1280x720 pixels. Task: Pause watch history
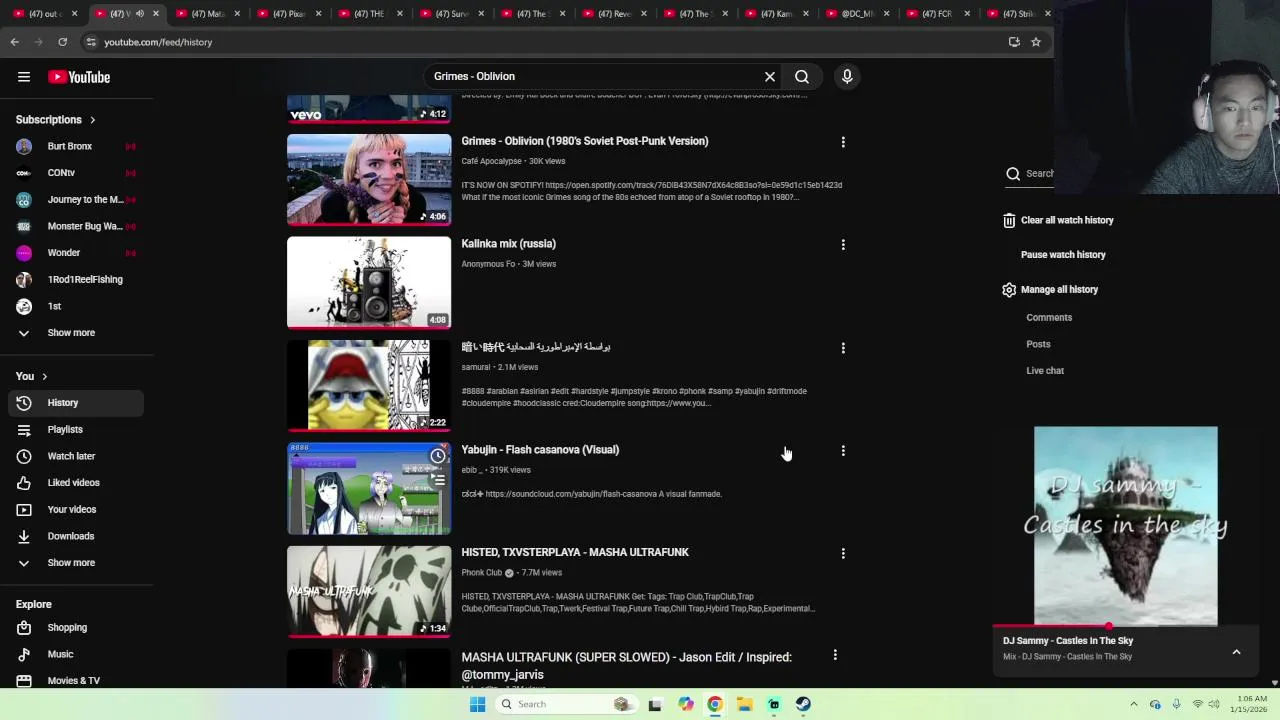pos(1063,255)
